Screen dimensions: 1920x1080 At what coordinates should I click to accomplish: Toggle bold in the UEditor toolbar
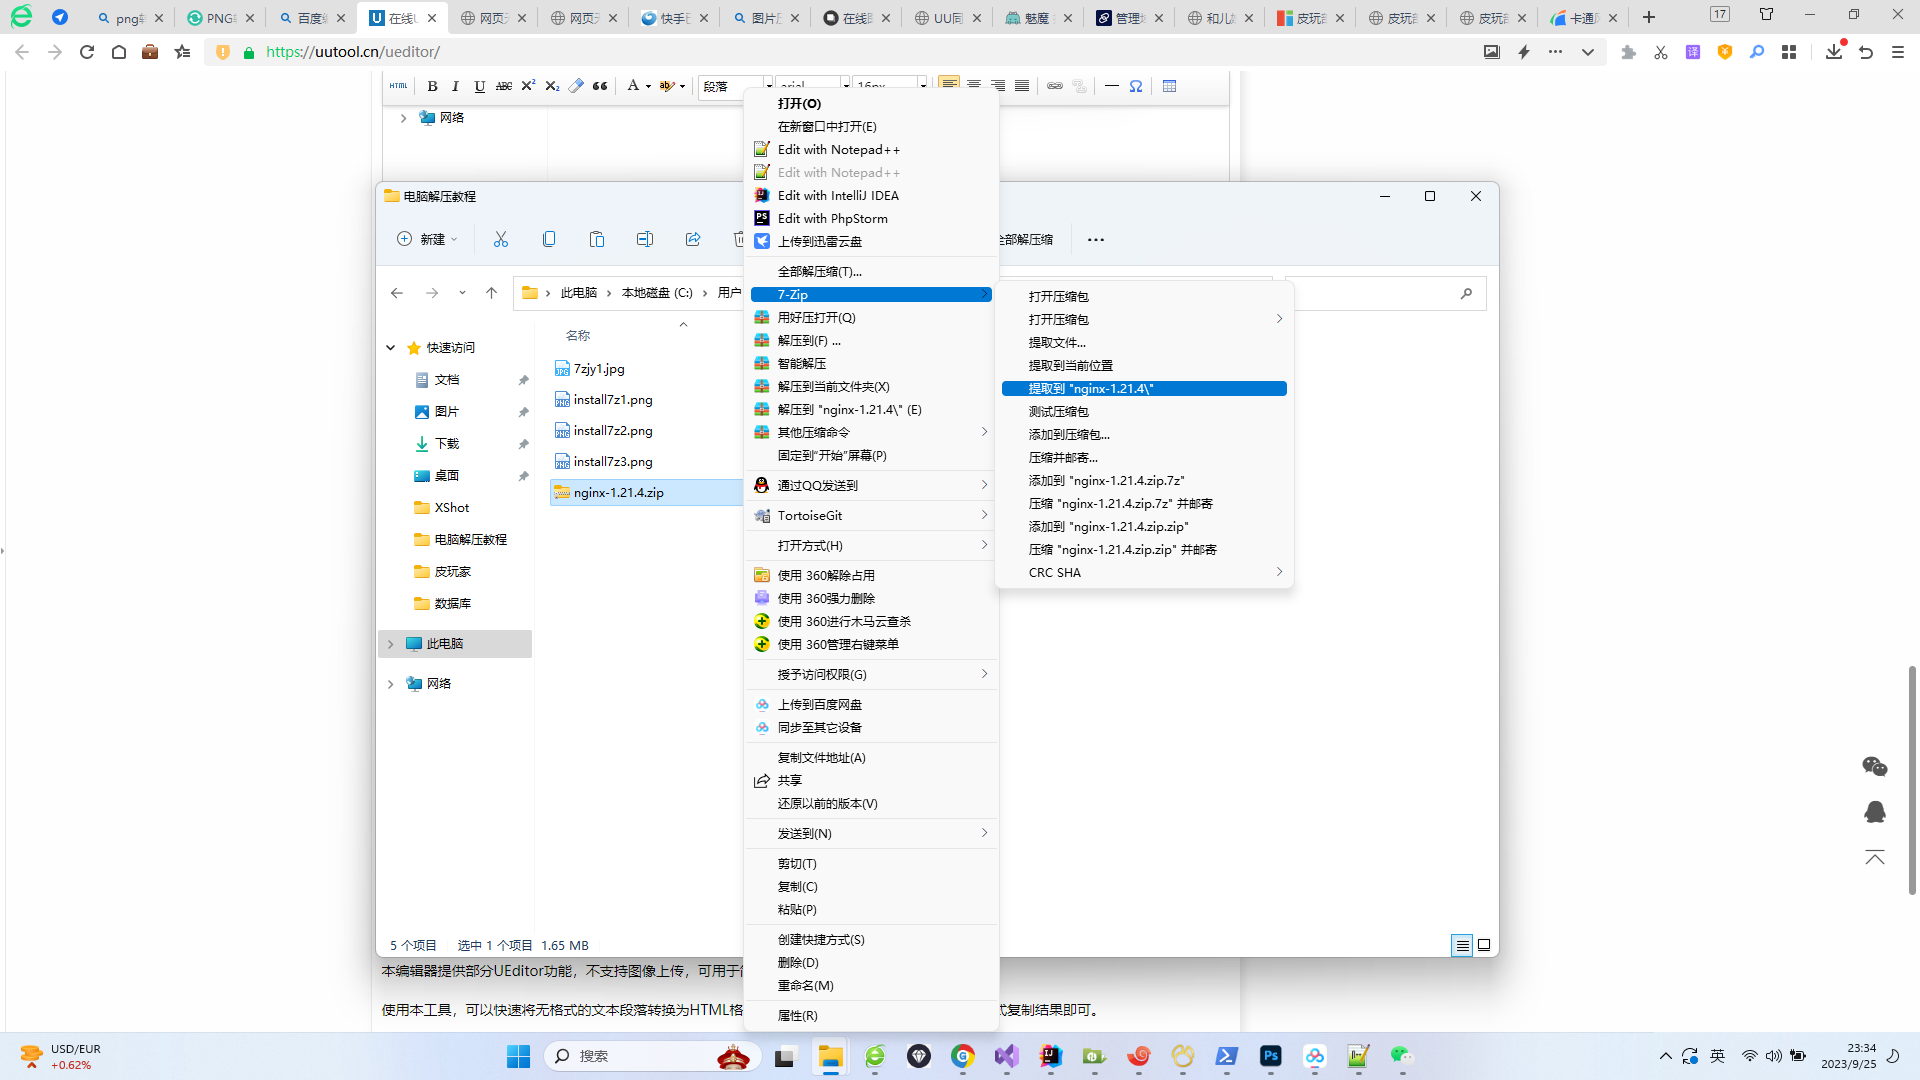point(432,87)
